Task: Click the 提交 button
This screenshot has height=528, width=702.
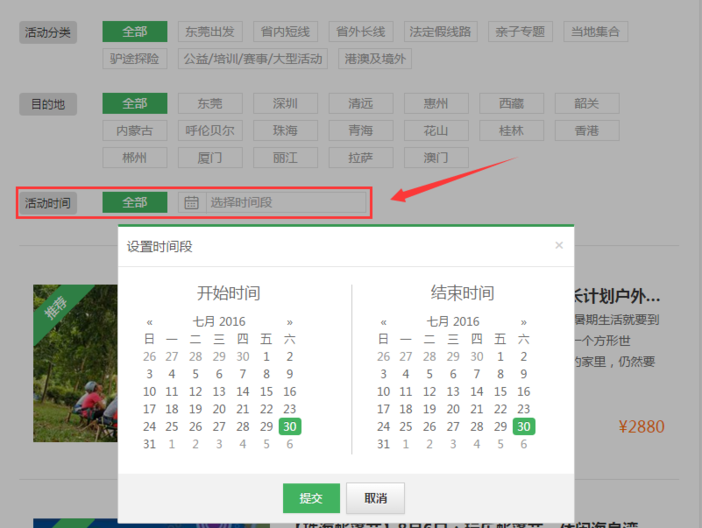Action: pyautogui.click(x=311, y=498)
